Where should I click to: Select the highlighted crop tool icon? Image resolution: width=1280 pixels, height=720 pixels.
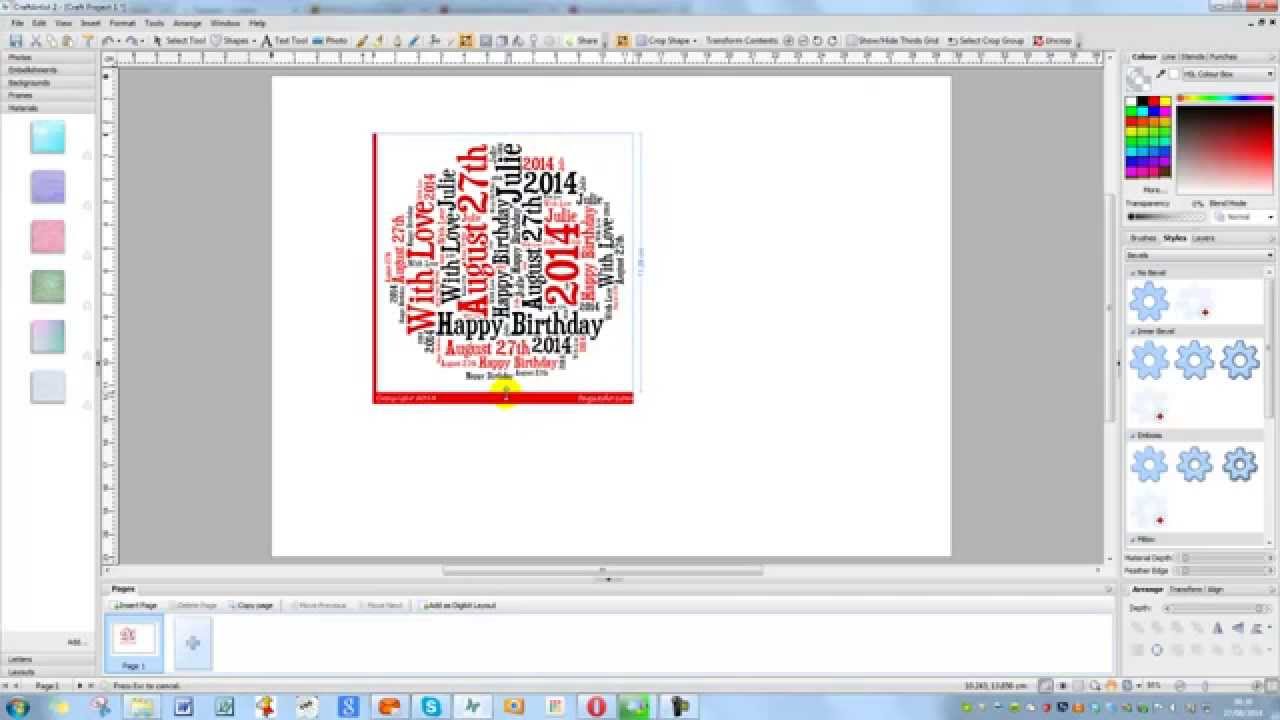466,41
